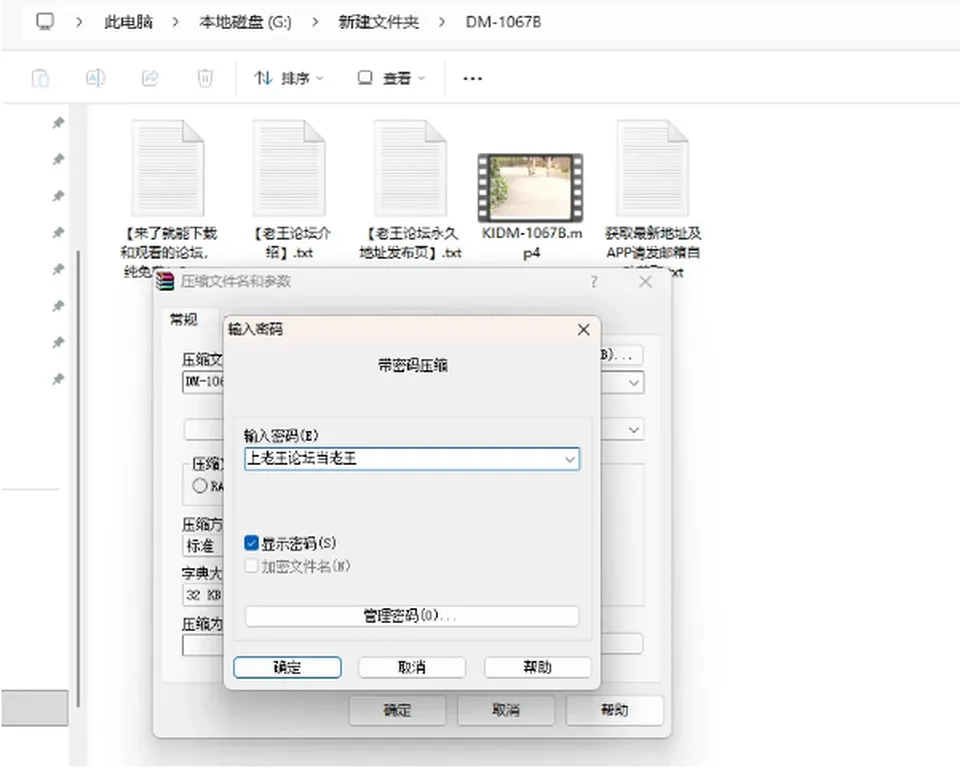Image resolution: width=960 pixels, height=768 pixels.
Task: Click 帮助 in the 输入密码 dialog
Action: coord(538,667)
